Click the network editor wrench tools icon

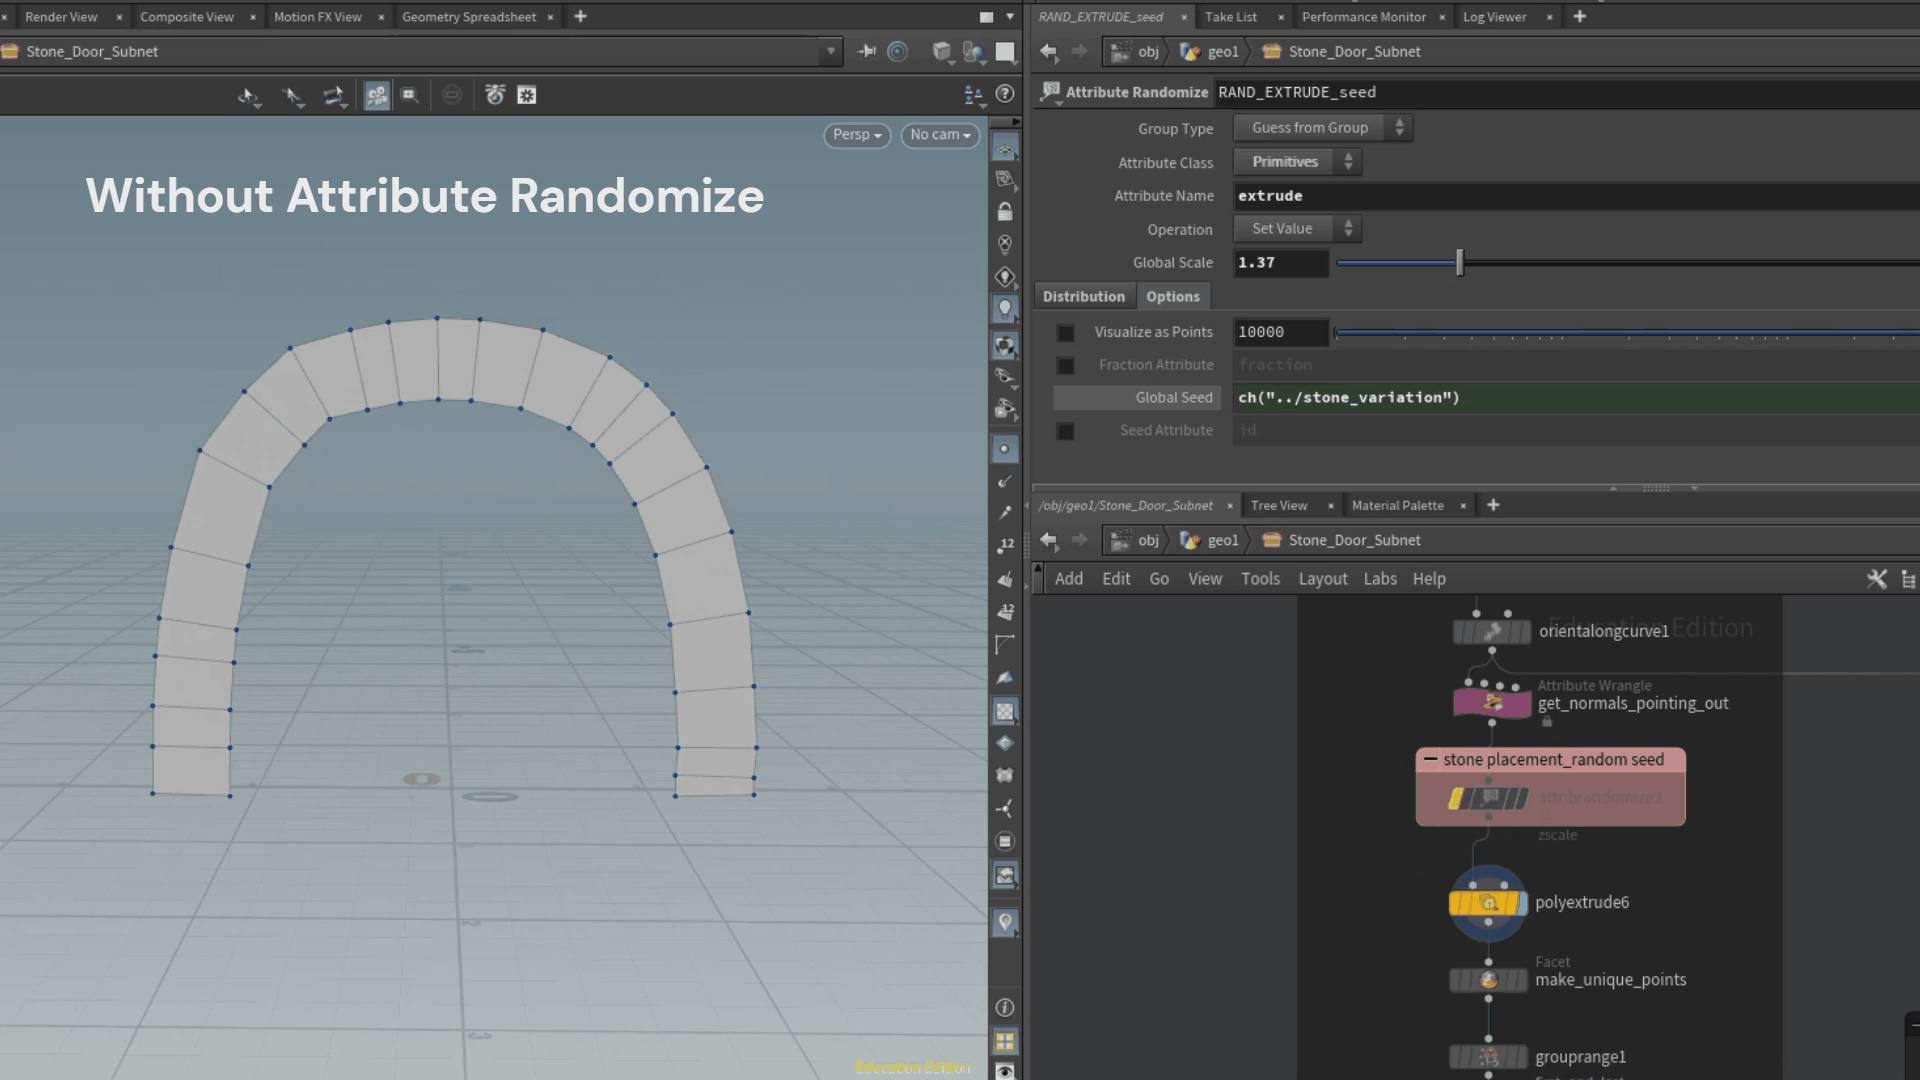1876,579
